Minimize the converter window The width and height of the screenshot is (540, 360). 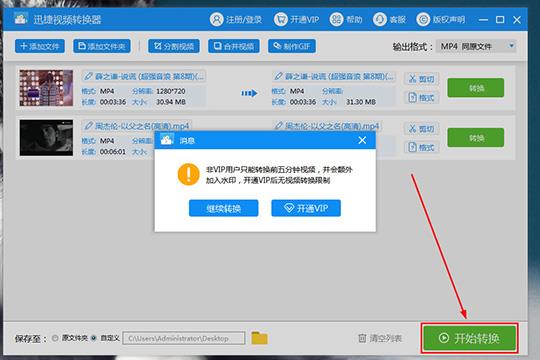coord(483,20)
